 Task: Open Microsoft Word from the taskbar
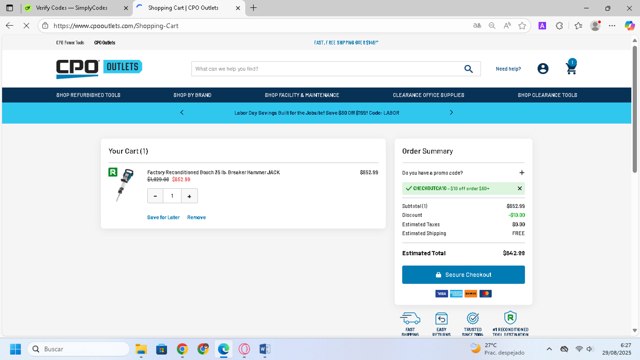(x=264, y=349)
